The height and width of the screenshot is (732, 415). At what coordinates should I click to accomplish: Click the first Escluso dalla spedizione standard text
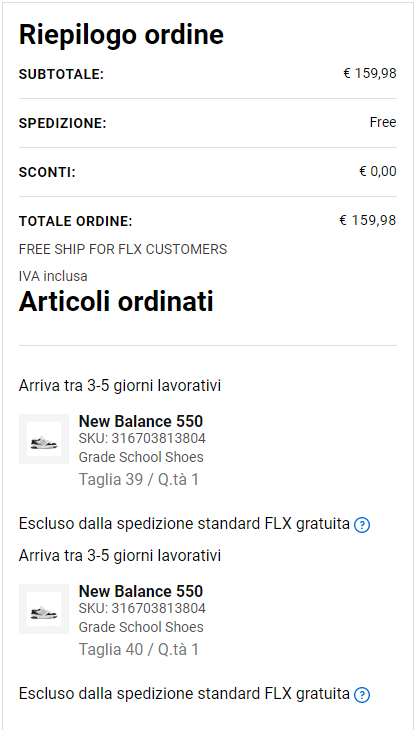click(x=184, y=524)
